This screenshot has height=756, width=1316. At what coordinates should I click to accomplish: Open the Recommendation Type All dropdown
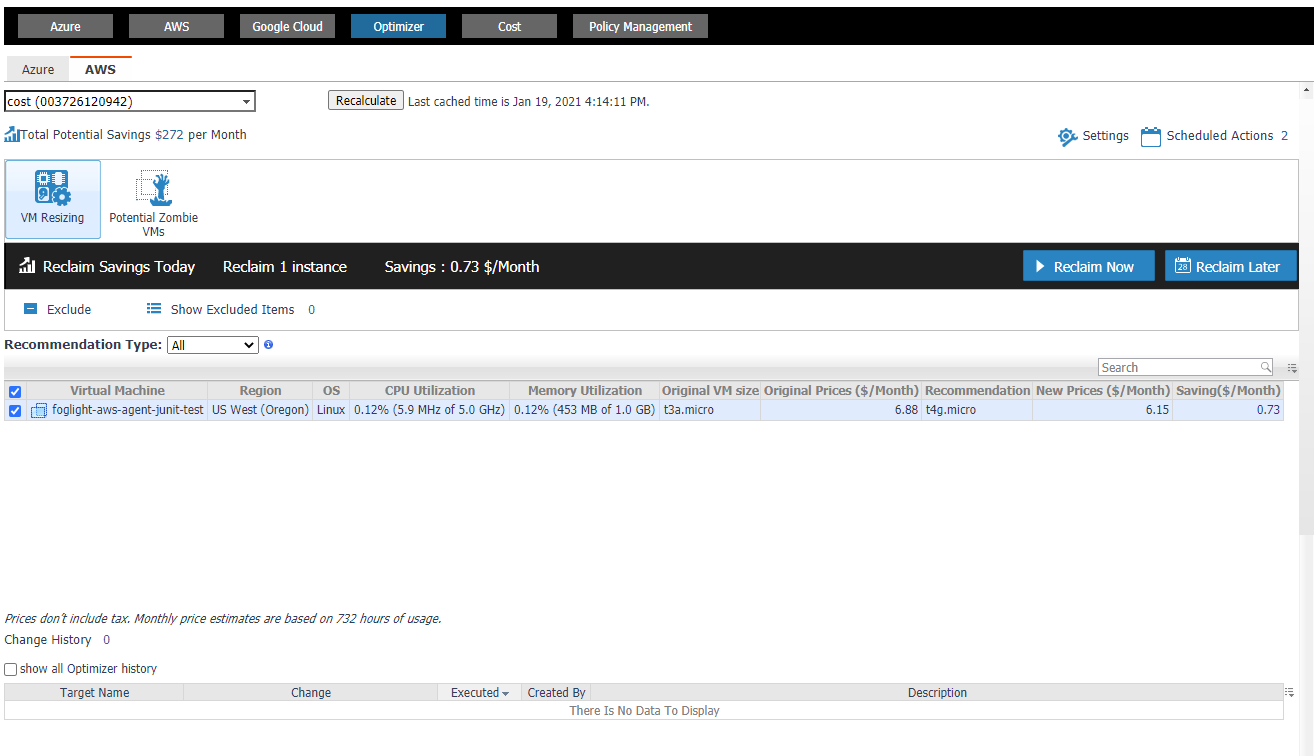click(213, 345)
